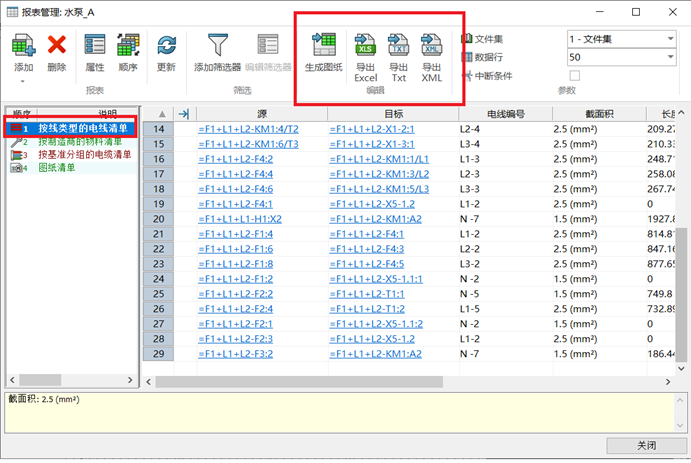691x463 pixels.
Task: Open target link =F1+L1+L2-X5-1.1:1
Action: (x=376, y=279)
